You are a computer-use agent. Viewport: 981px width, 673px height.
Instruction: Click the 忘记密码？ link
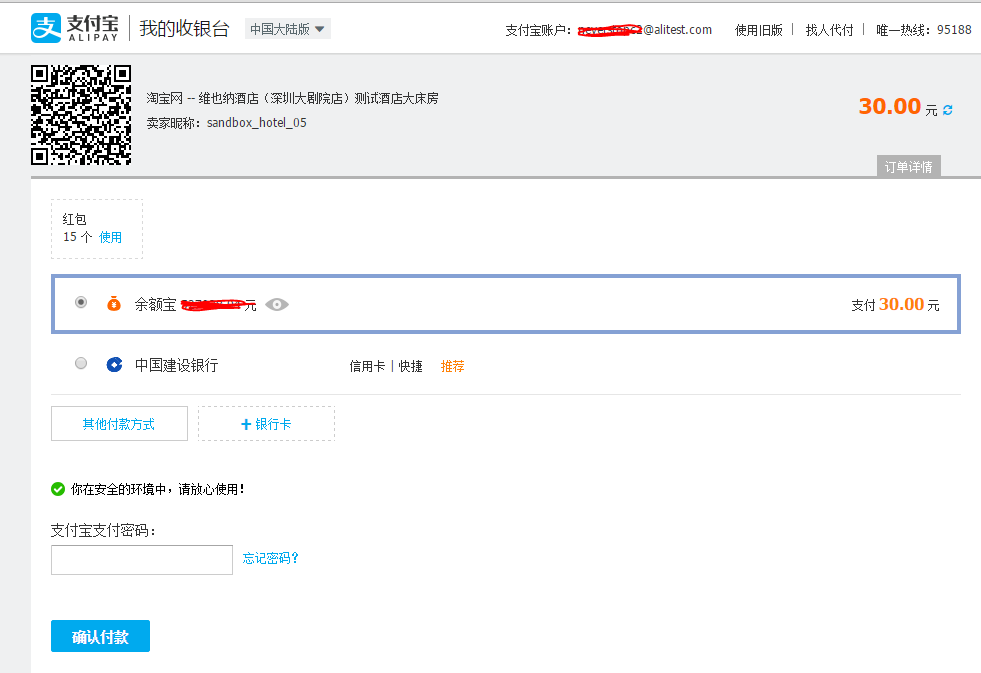(270, 558)
